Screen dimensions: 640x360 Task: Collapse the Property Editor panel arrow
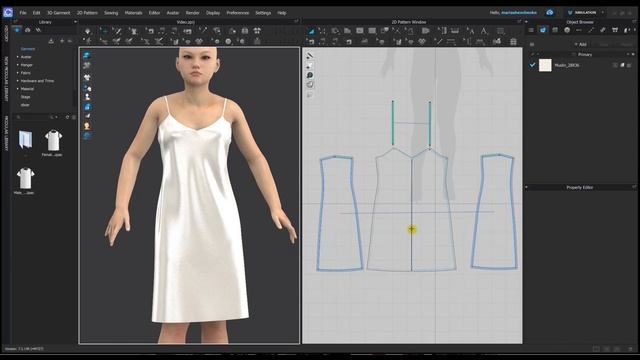pos(527,187)
